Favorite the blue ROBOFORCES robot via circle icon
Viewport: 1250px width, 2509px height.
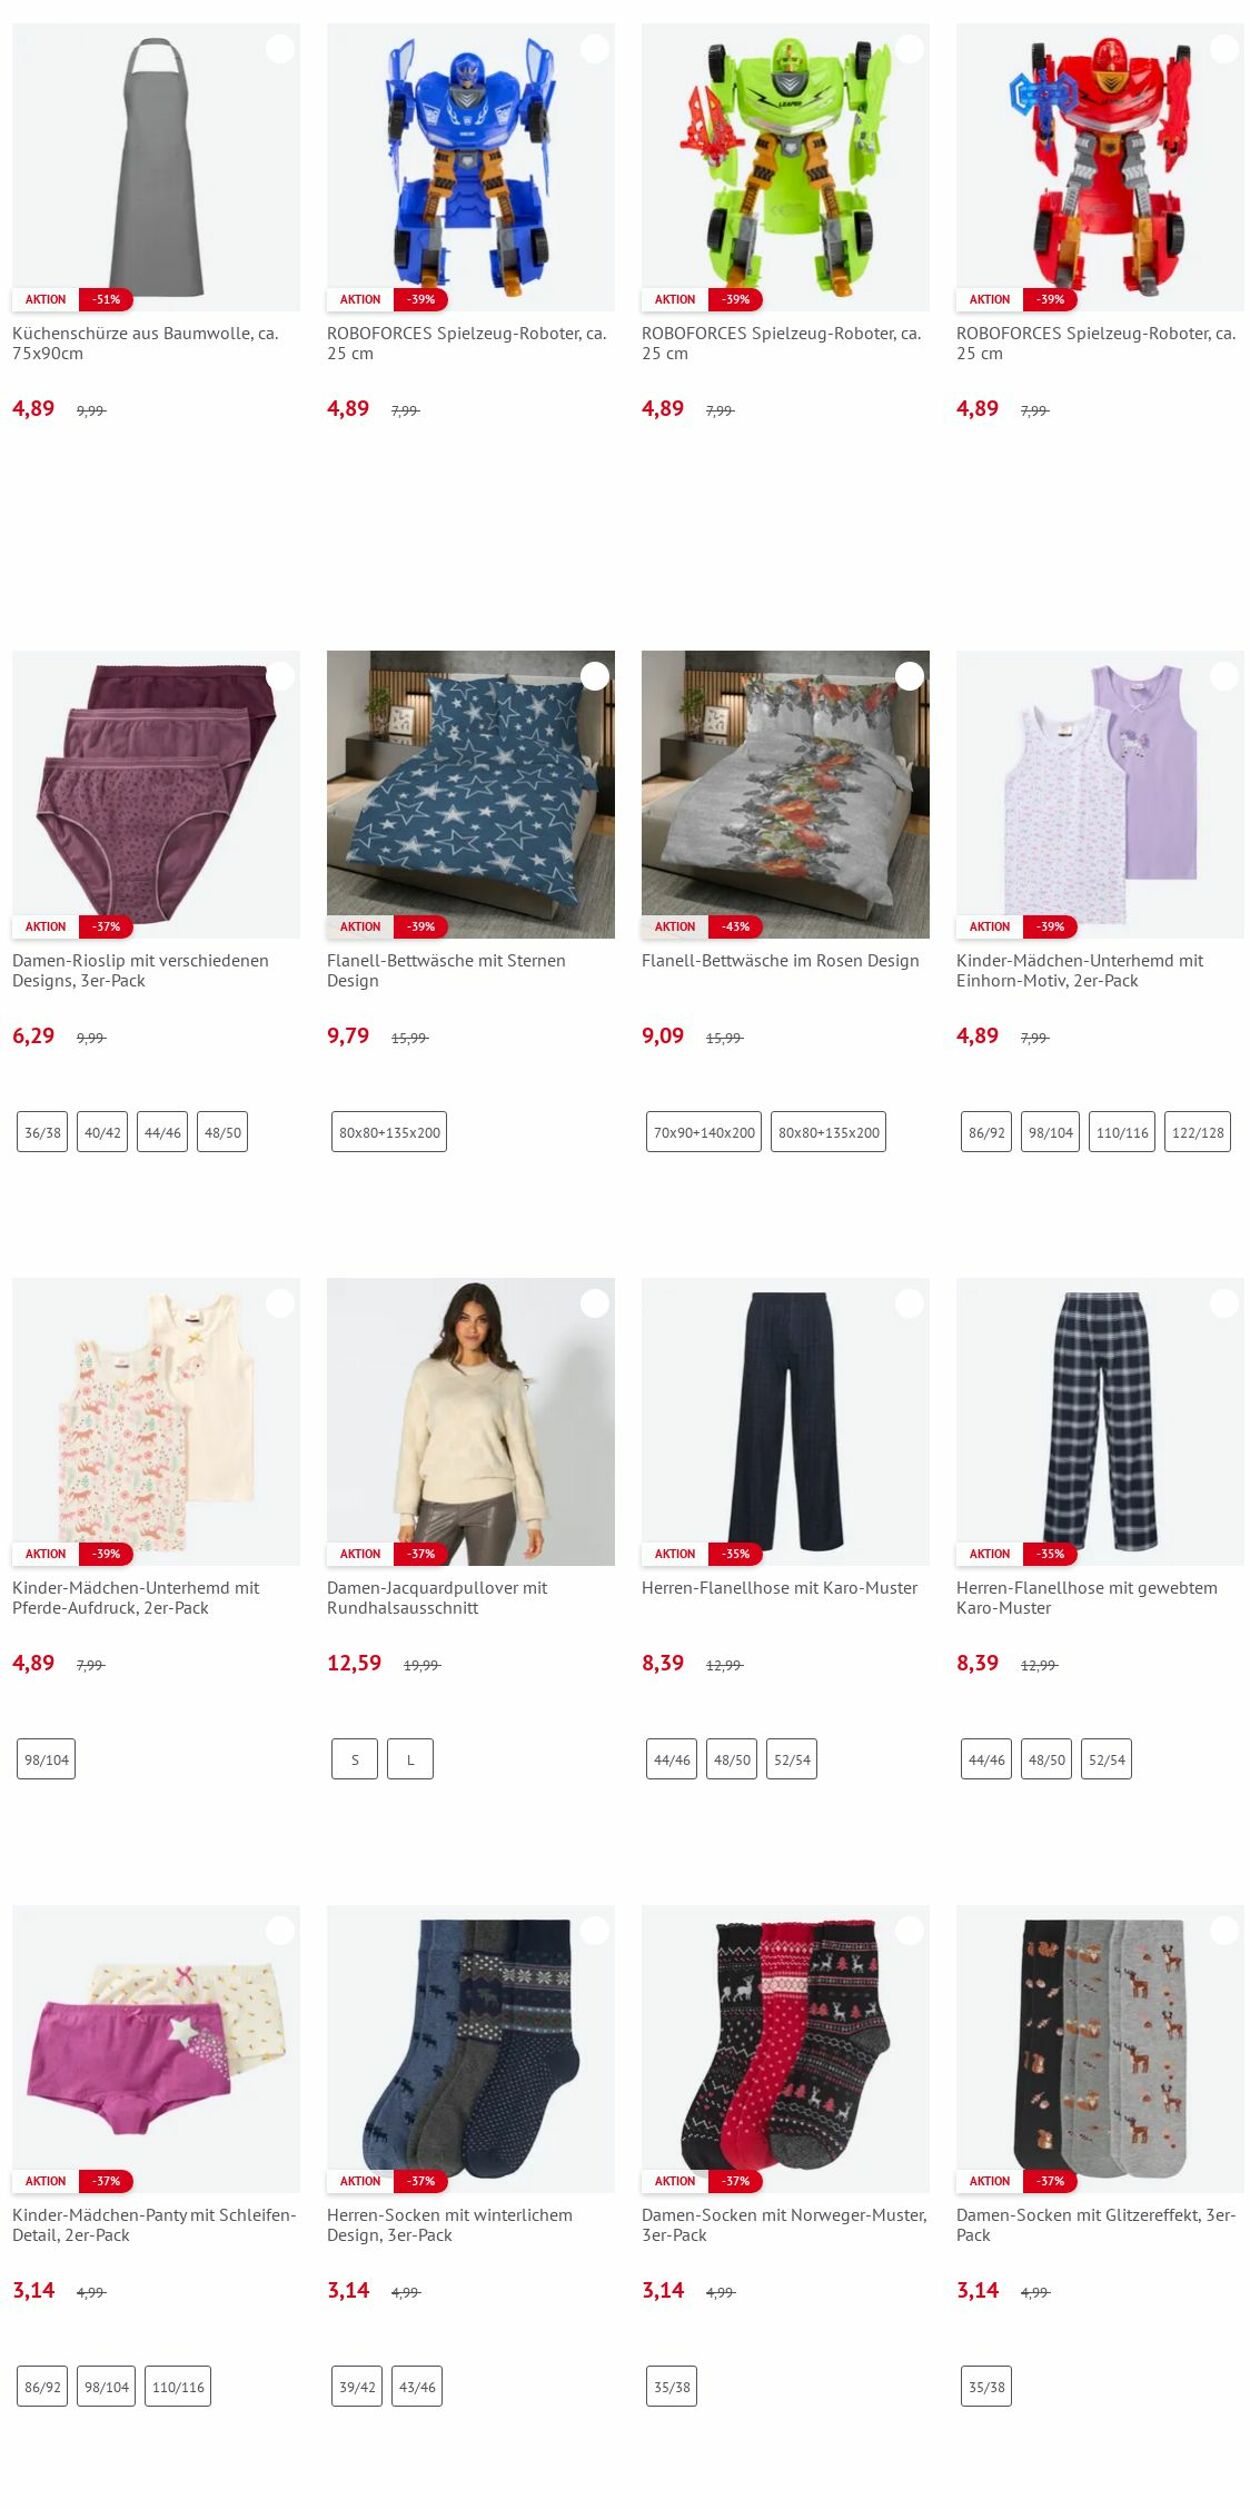click(x=595, y=49)
